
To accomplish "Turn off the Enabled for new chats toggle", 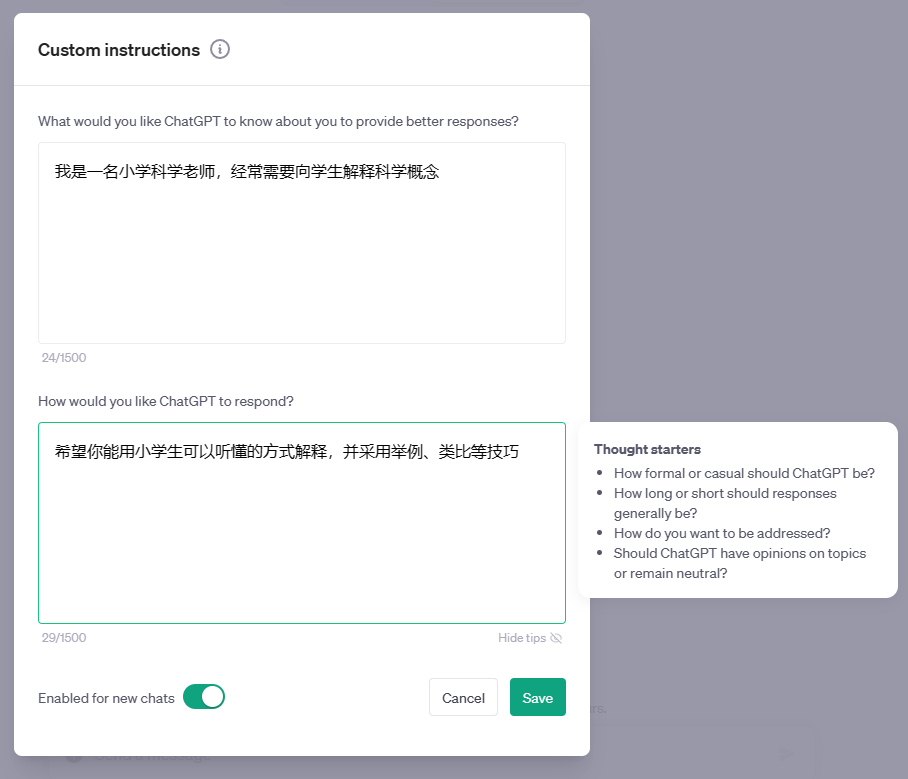I will tap(204, 697).
